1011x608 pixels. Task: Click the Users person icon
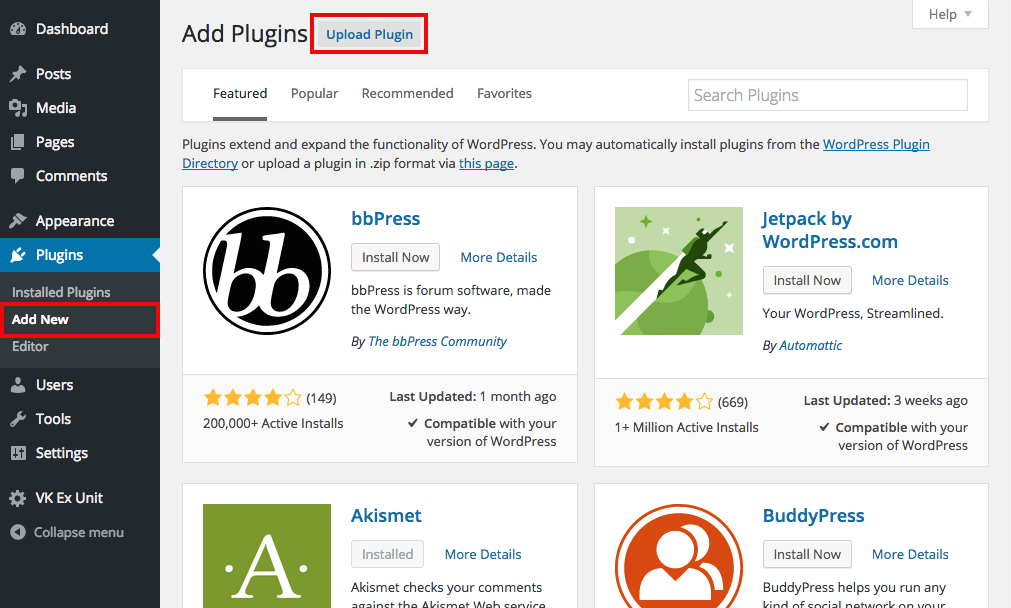pos(18,385)
